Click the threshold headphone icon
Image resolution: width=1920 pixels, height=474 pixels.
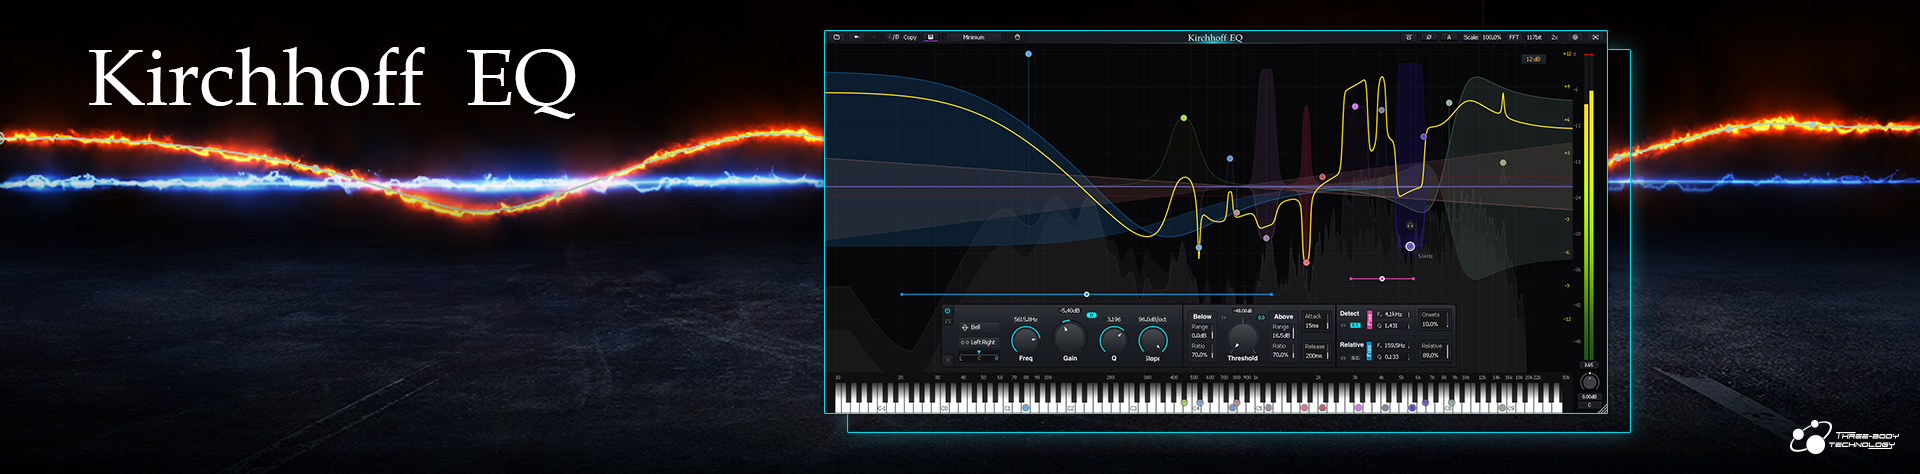click(1223, 317)
